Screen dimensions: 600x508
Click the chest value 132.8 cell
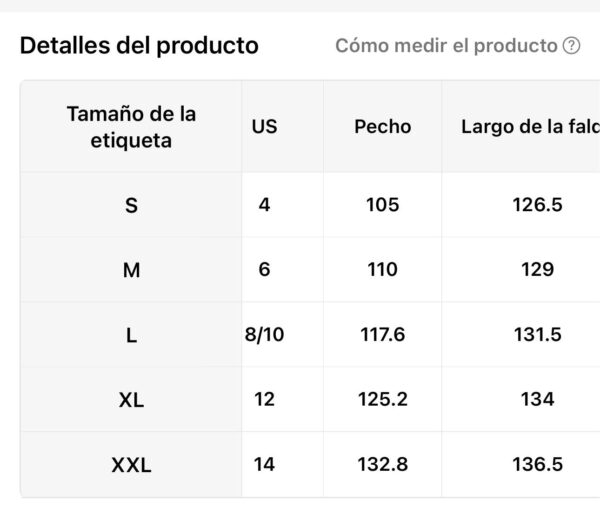(x=383, y=464)
